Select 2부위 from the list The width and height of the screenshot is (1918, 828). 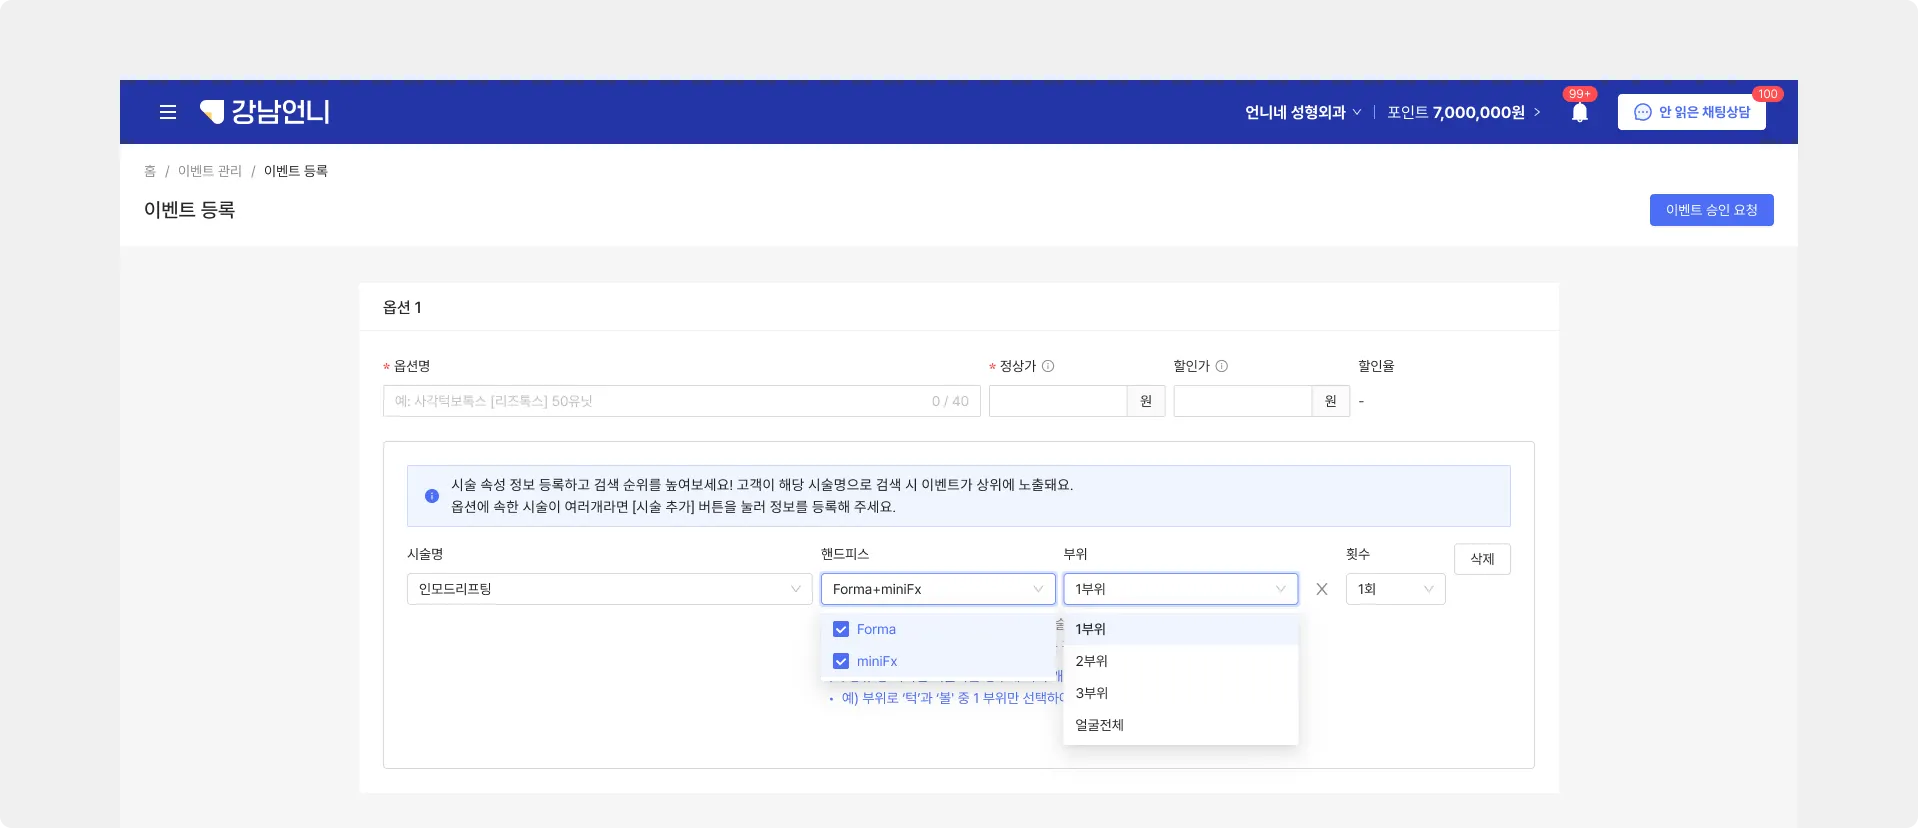point(1092,661)
